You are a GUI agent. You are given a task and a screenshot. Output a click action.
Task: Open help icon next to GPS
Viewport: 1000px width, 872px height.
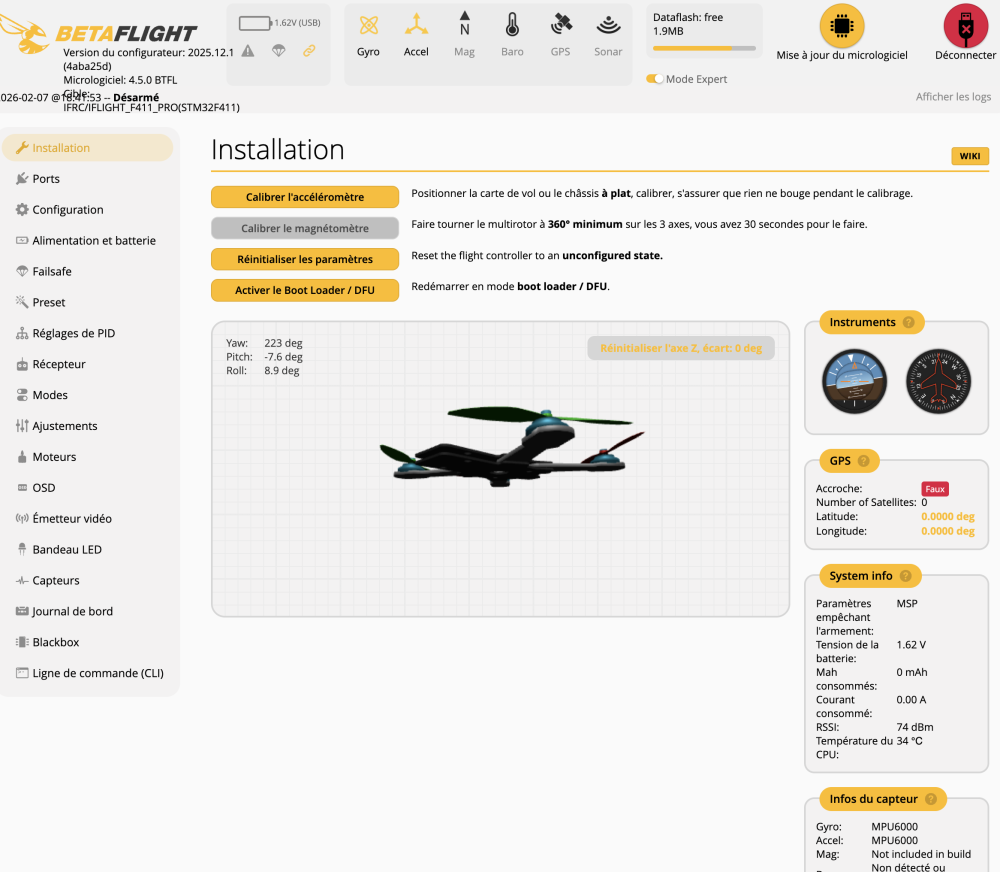tap(862, 461)
